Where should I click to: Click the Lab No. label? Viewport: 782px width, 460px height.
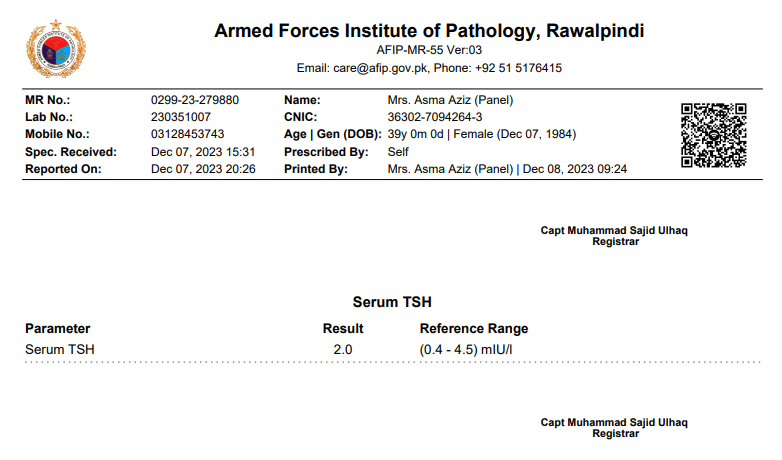click(49, 117)
